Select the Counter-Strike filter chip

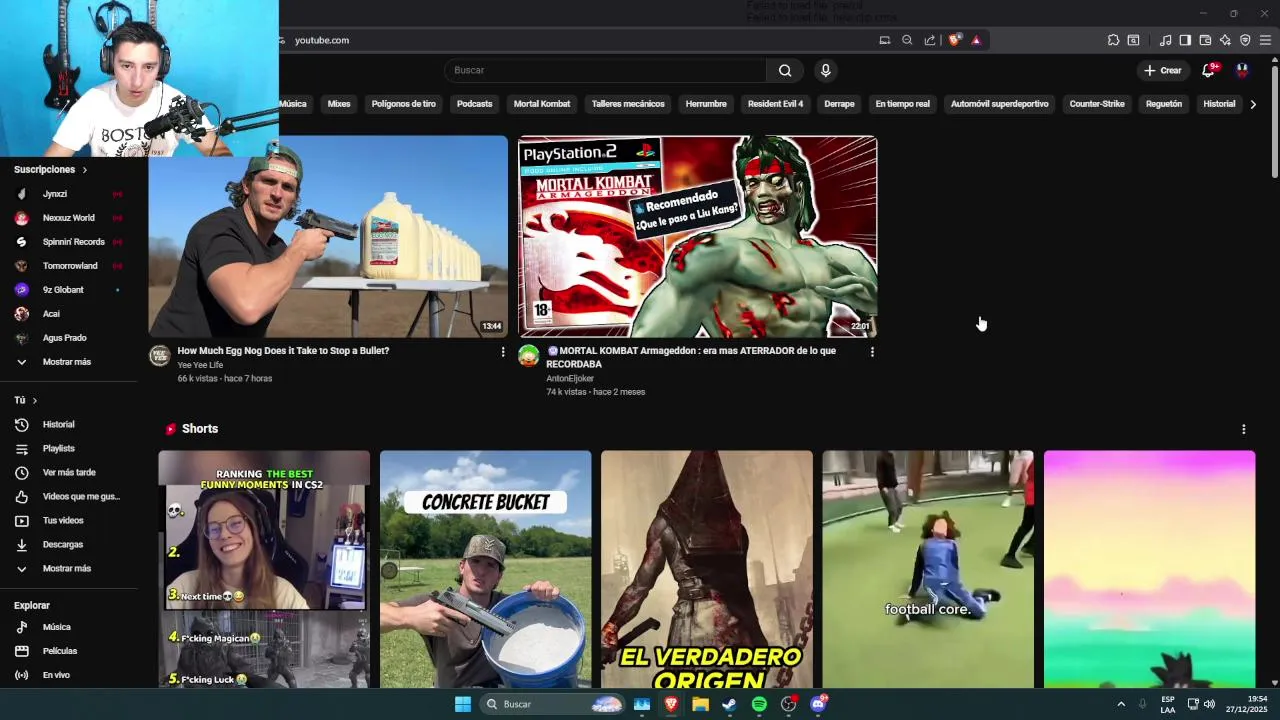[1097, 104]
